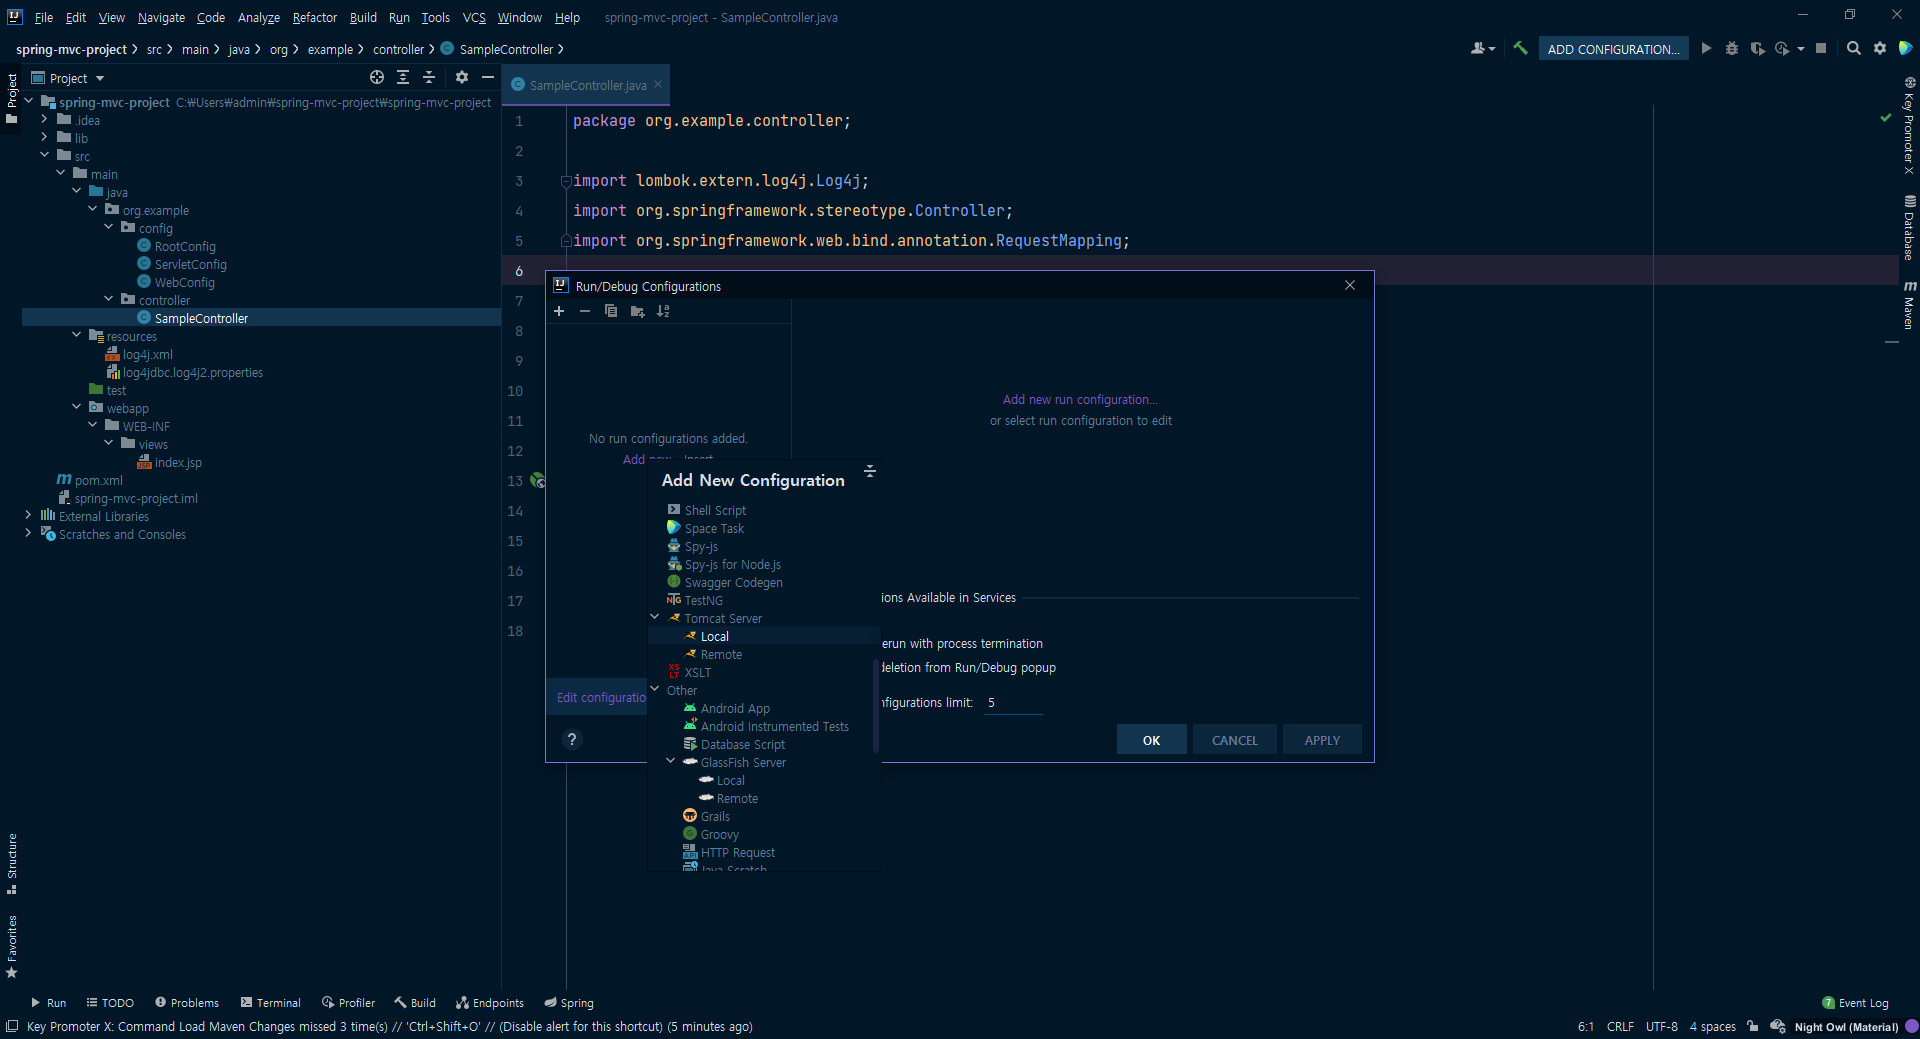The image size is (1920, 1039).
Task: Collapse the src folder
Action: 44,155
